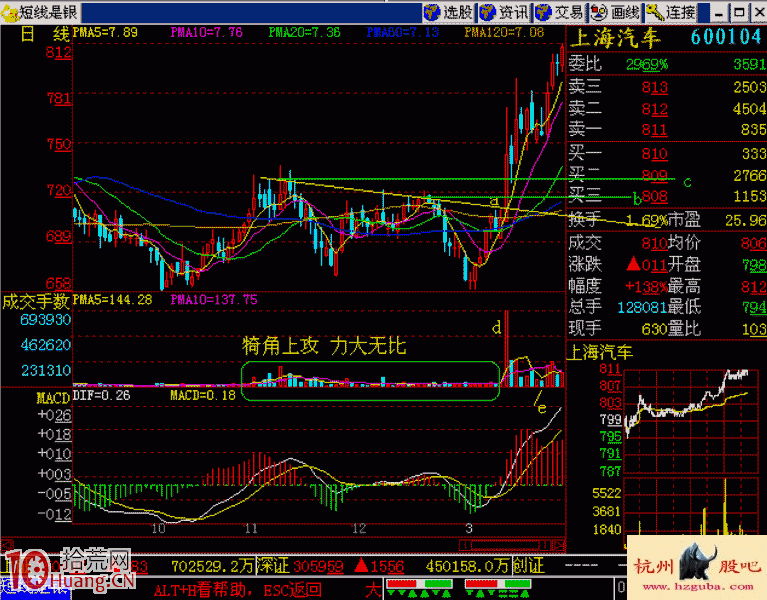Minimize the chart window

pos(719,13)
